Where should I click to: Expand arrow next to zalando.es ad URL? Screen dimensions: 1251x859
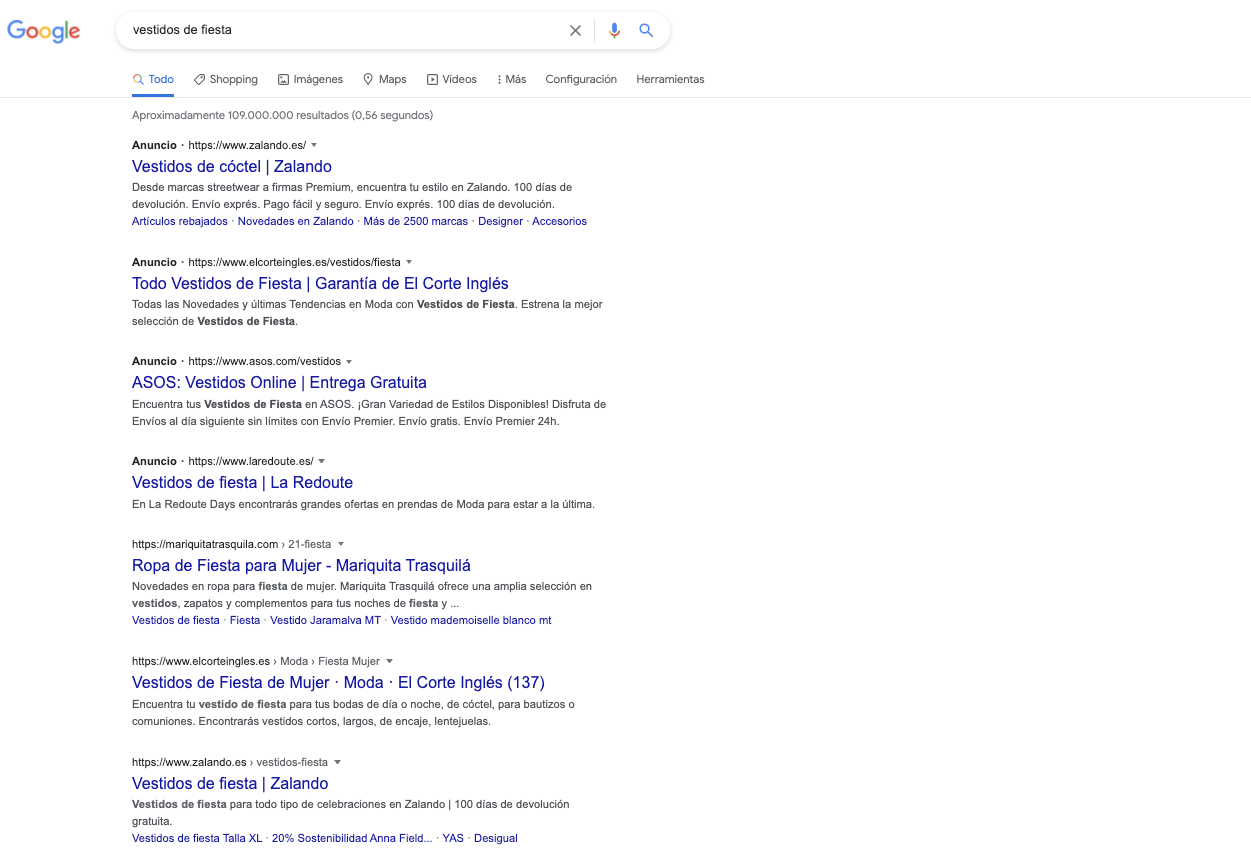pos(314,145)
